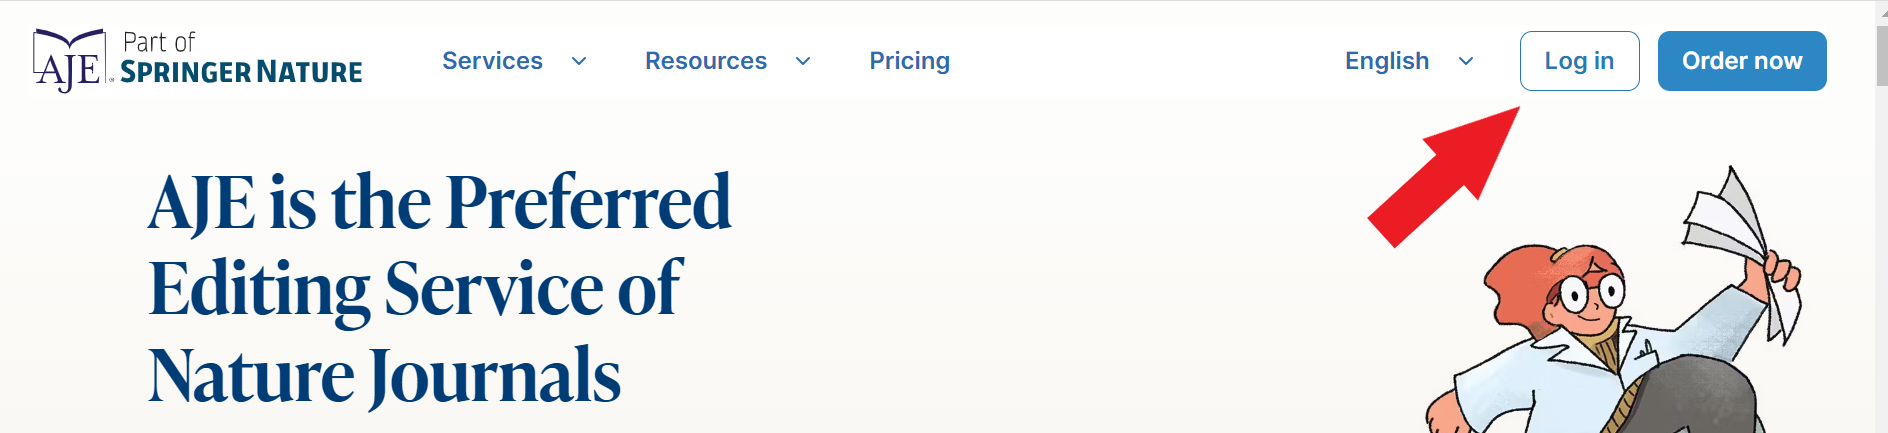1888x433 pixels.
Task: Click the 'AJE is the Preferred' headline line
Action: [x=440, y=203]
